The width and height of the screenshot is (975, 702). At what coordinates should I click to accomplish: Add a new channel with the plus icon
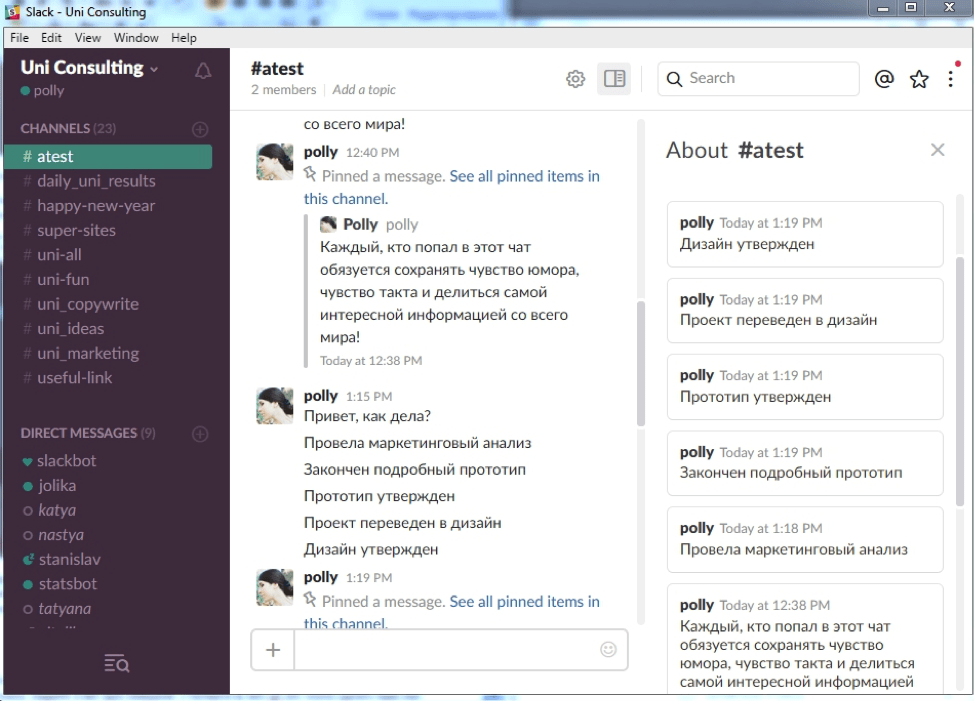[x=199, y=128]
